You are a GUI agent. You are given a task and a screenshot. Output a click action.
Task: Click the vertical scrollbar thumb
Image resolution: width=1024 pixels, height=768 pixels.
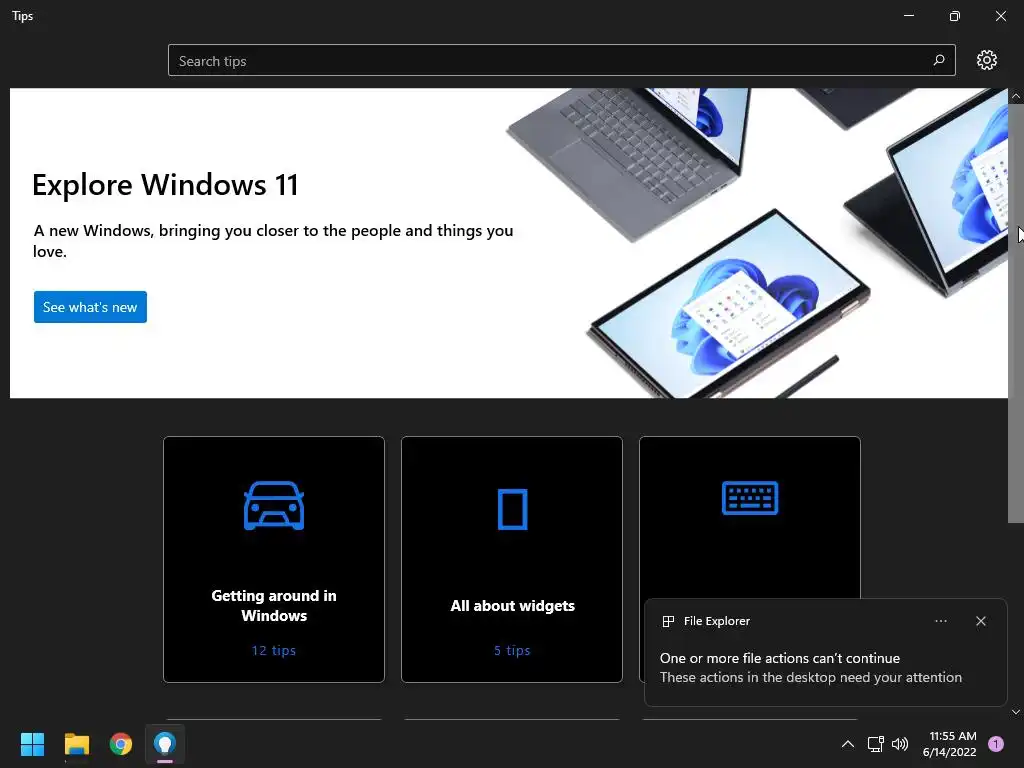click(x=1016, y=313)
